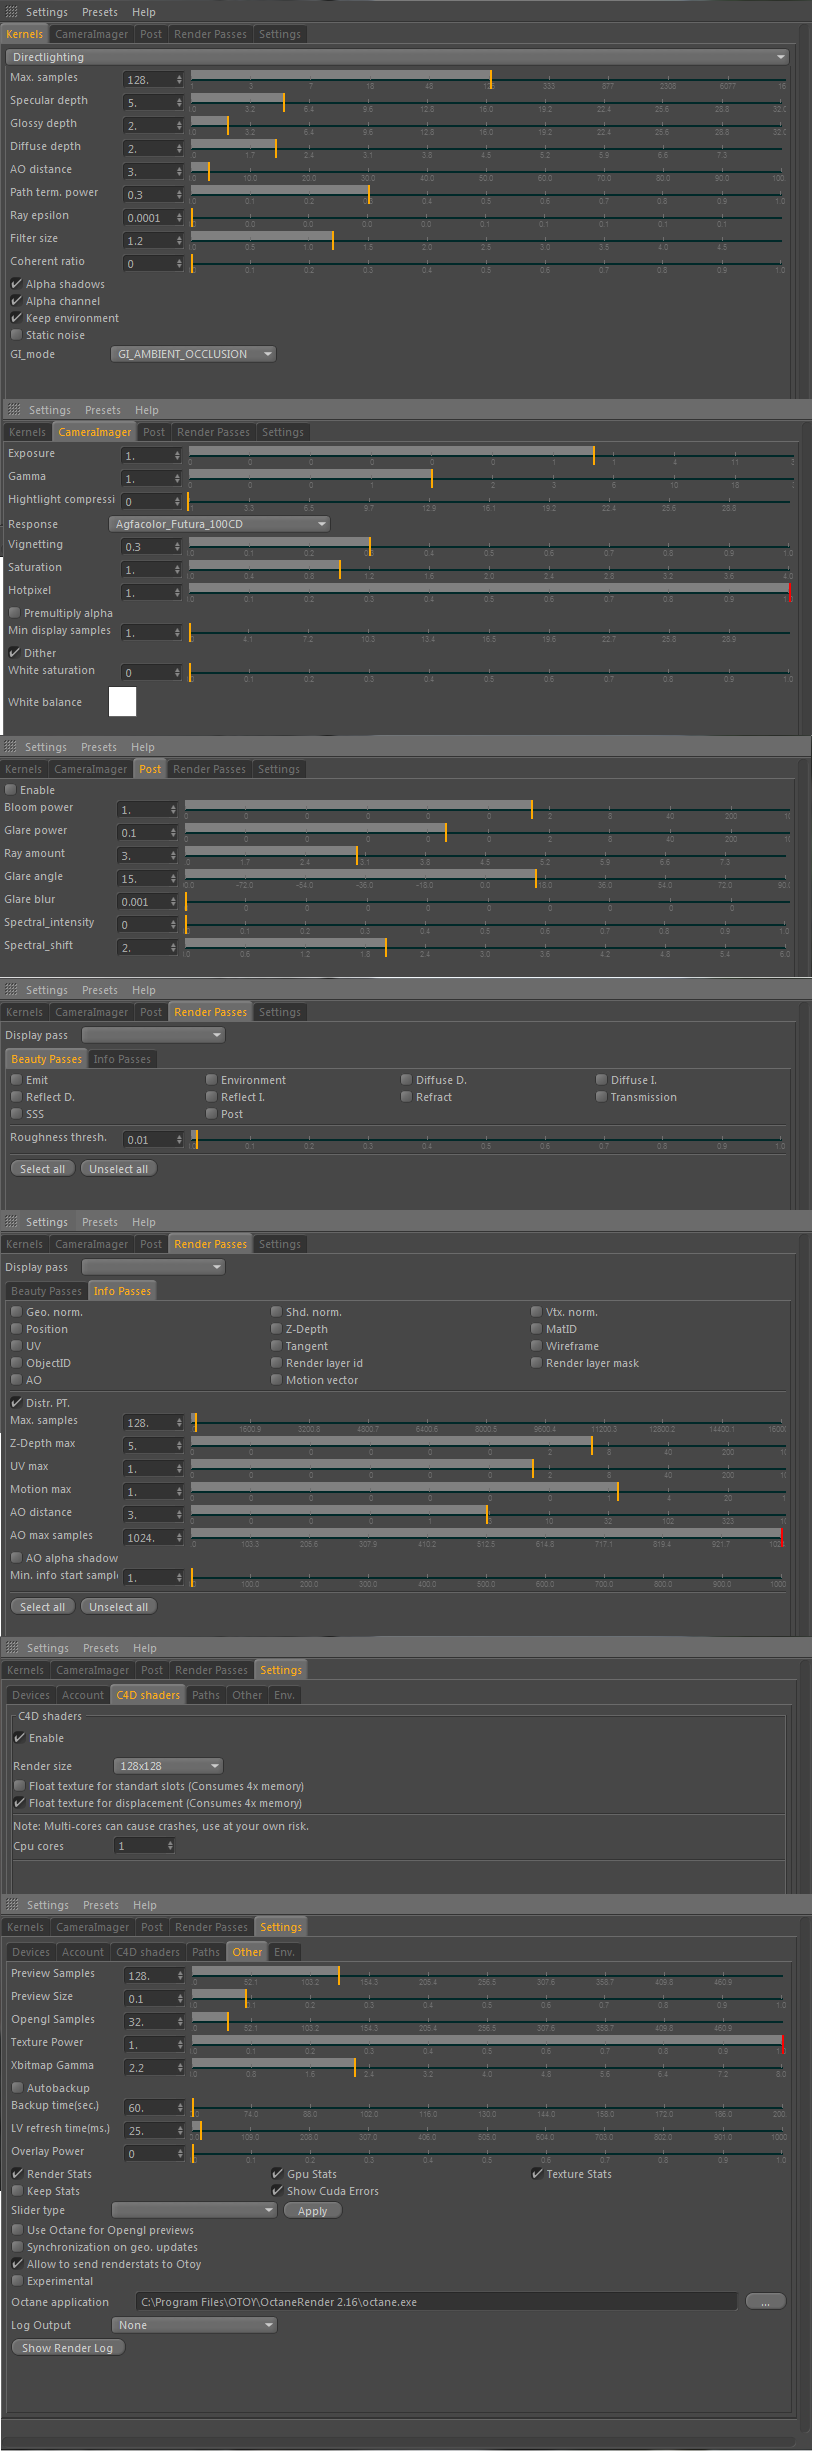The height and width of the screenshot is (2451, 813).
Task: Click the Vignetting slider bar
Action: [490, 545]
